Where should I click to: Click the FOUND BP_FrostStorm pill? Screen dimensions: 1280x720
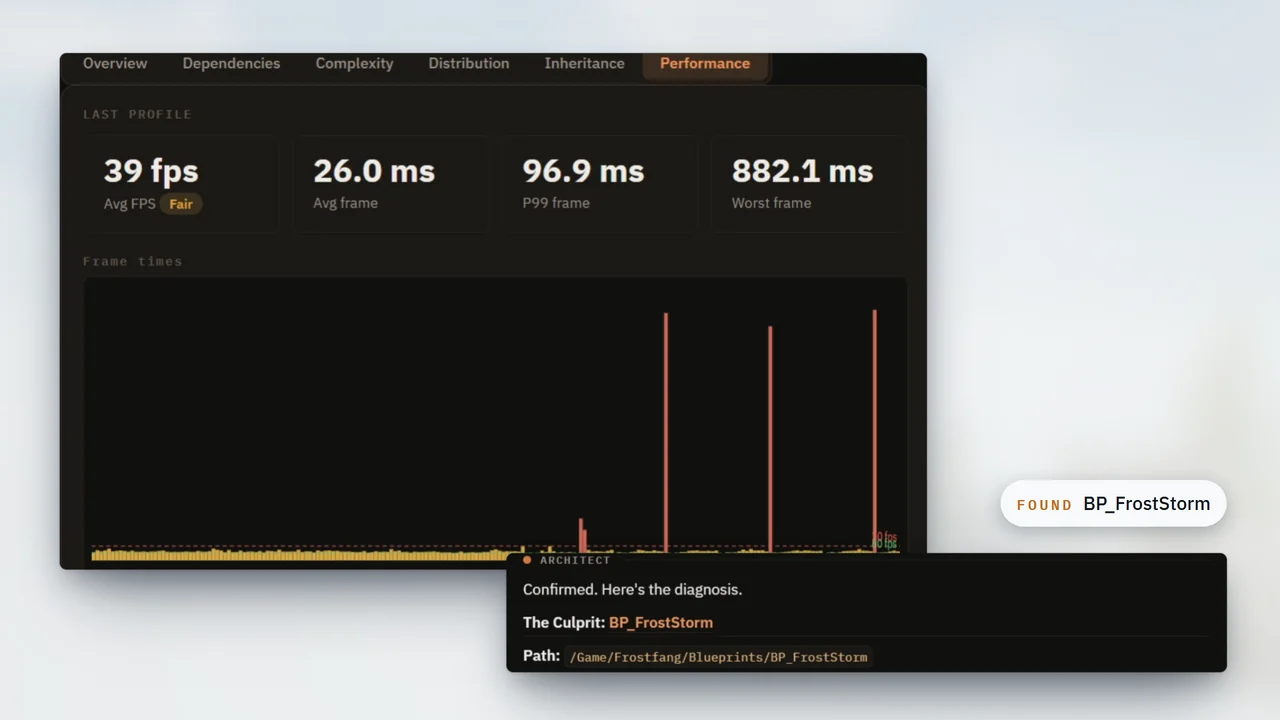pos(1113,504)
